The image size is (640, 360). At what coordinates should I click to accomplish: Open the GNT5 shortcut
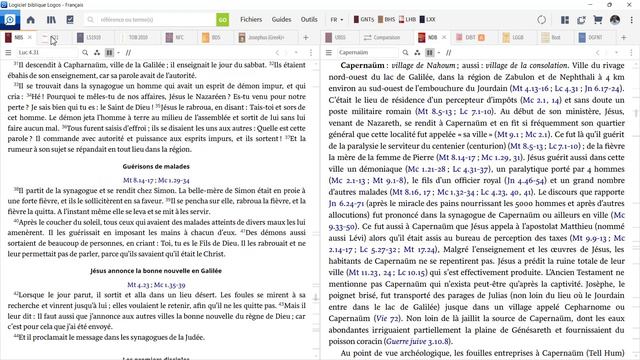(364, 19)
